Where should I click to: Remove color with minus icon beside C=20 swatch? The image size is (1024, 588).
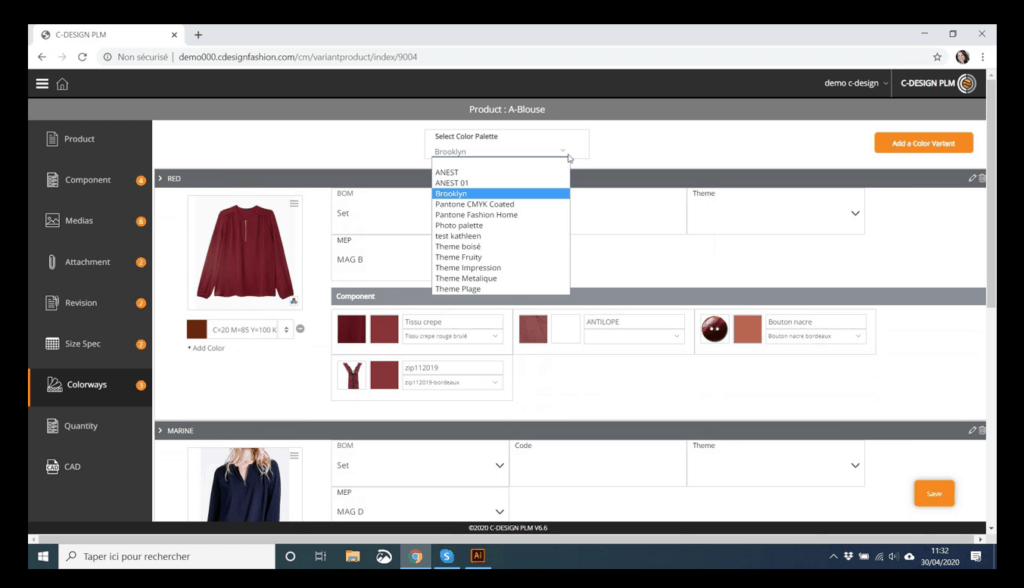[x=300, y=329]
